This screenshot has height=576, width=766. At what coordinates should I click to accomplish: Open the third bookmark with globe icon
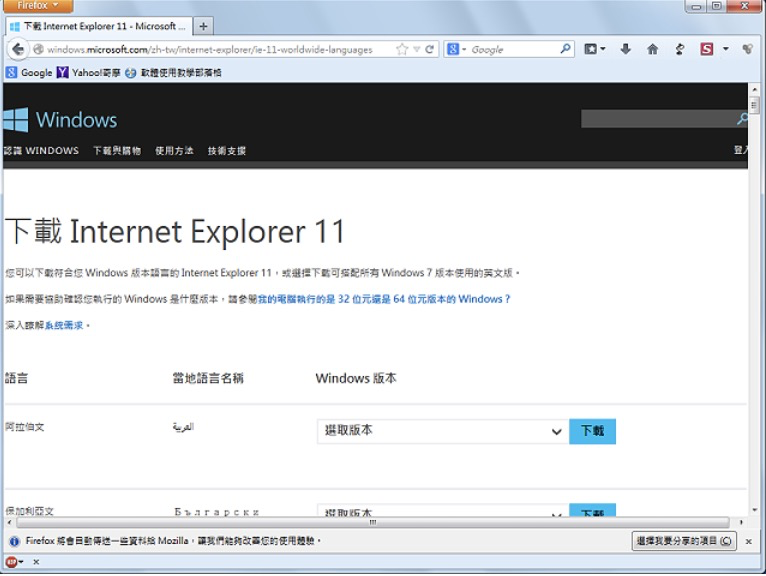click(173, 73)
